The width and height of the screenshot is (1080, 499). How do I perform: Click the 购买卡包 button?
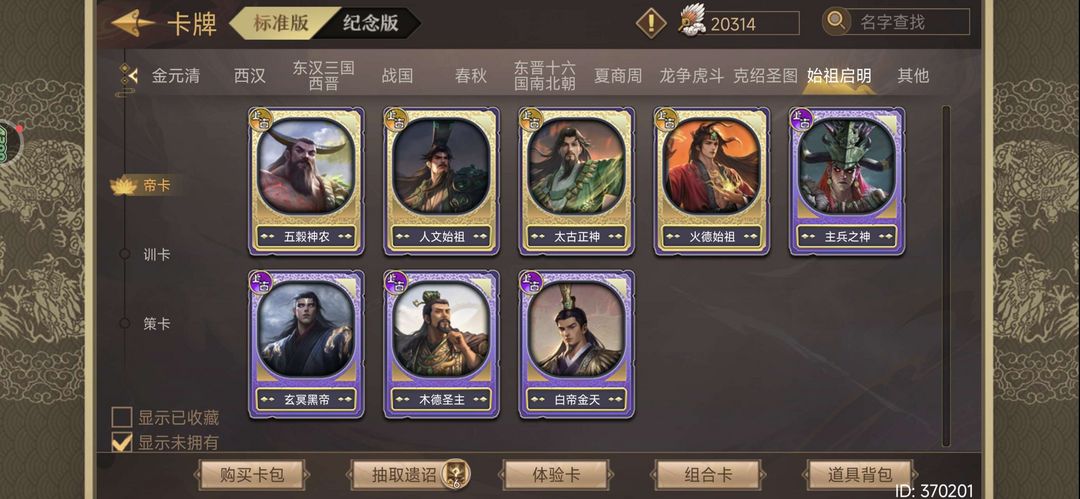click(251, 475)
